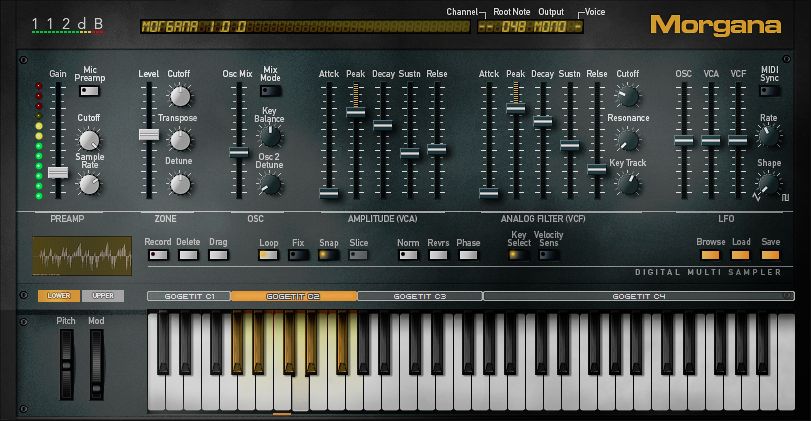The width and height of the screenshot is (811, 421).
Task: Click the Channel value field
Action: (x=486, y=26)
